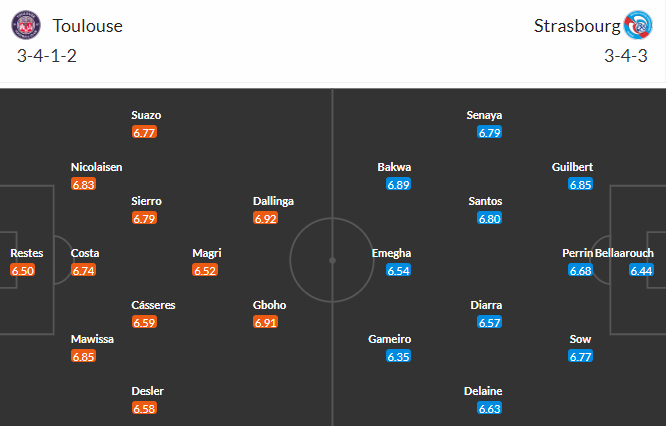Select goalkeeper Bellaarouch

[626, 253]
